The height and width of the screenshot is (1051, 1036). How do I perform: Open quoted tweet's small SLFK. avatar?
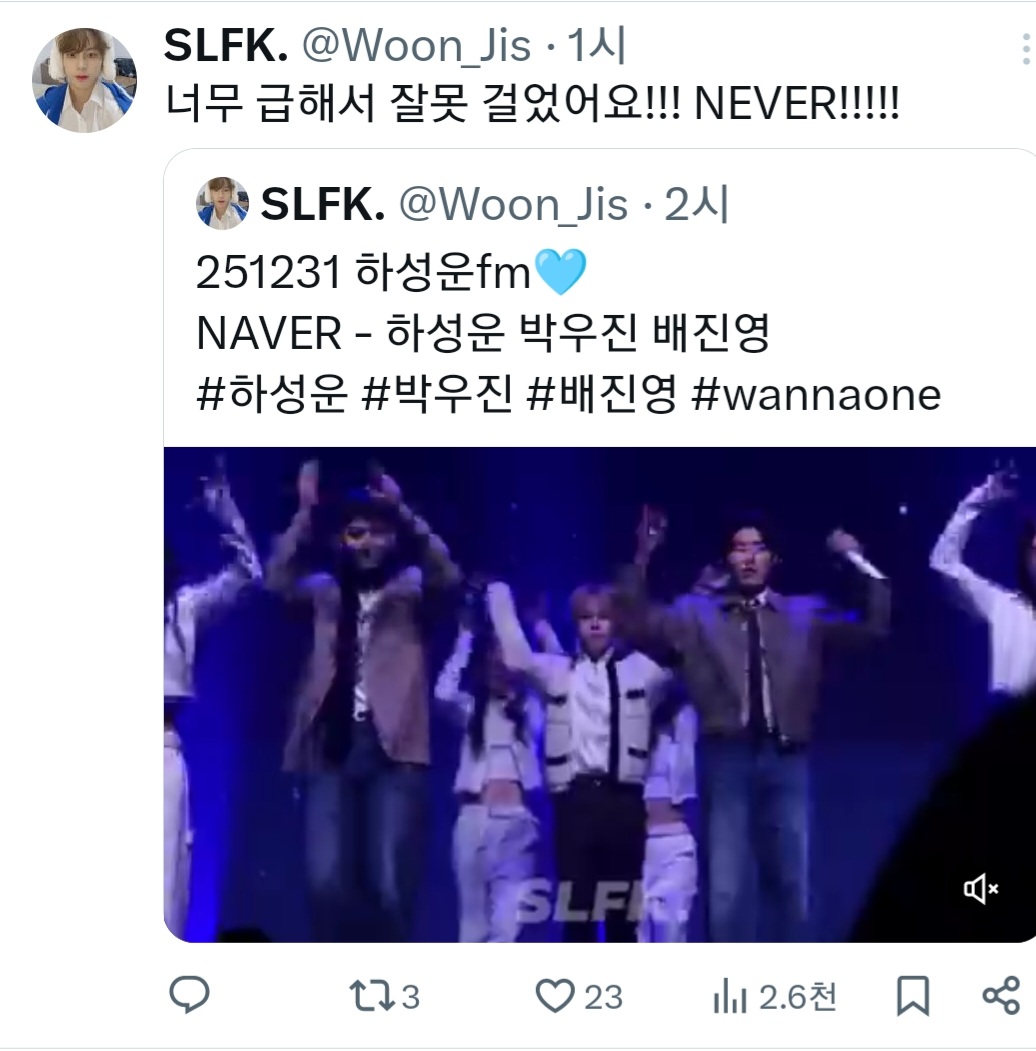pos(222,203)
